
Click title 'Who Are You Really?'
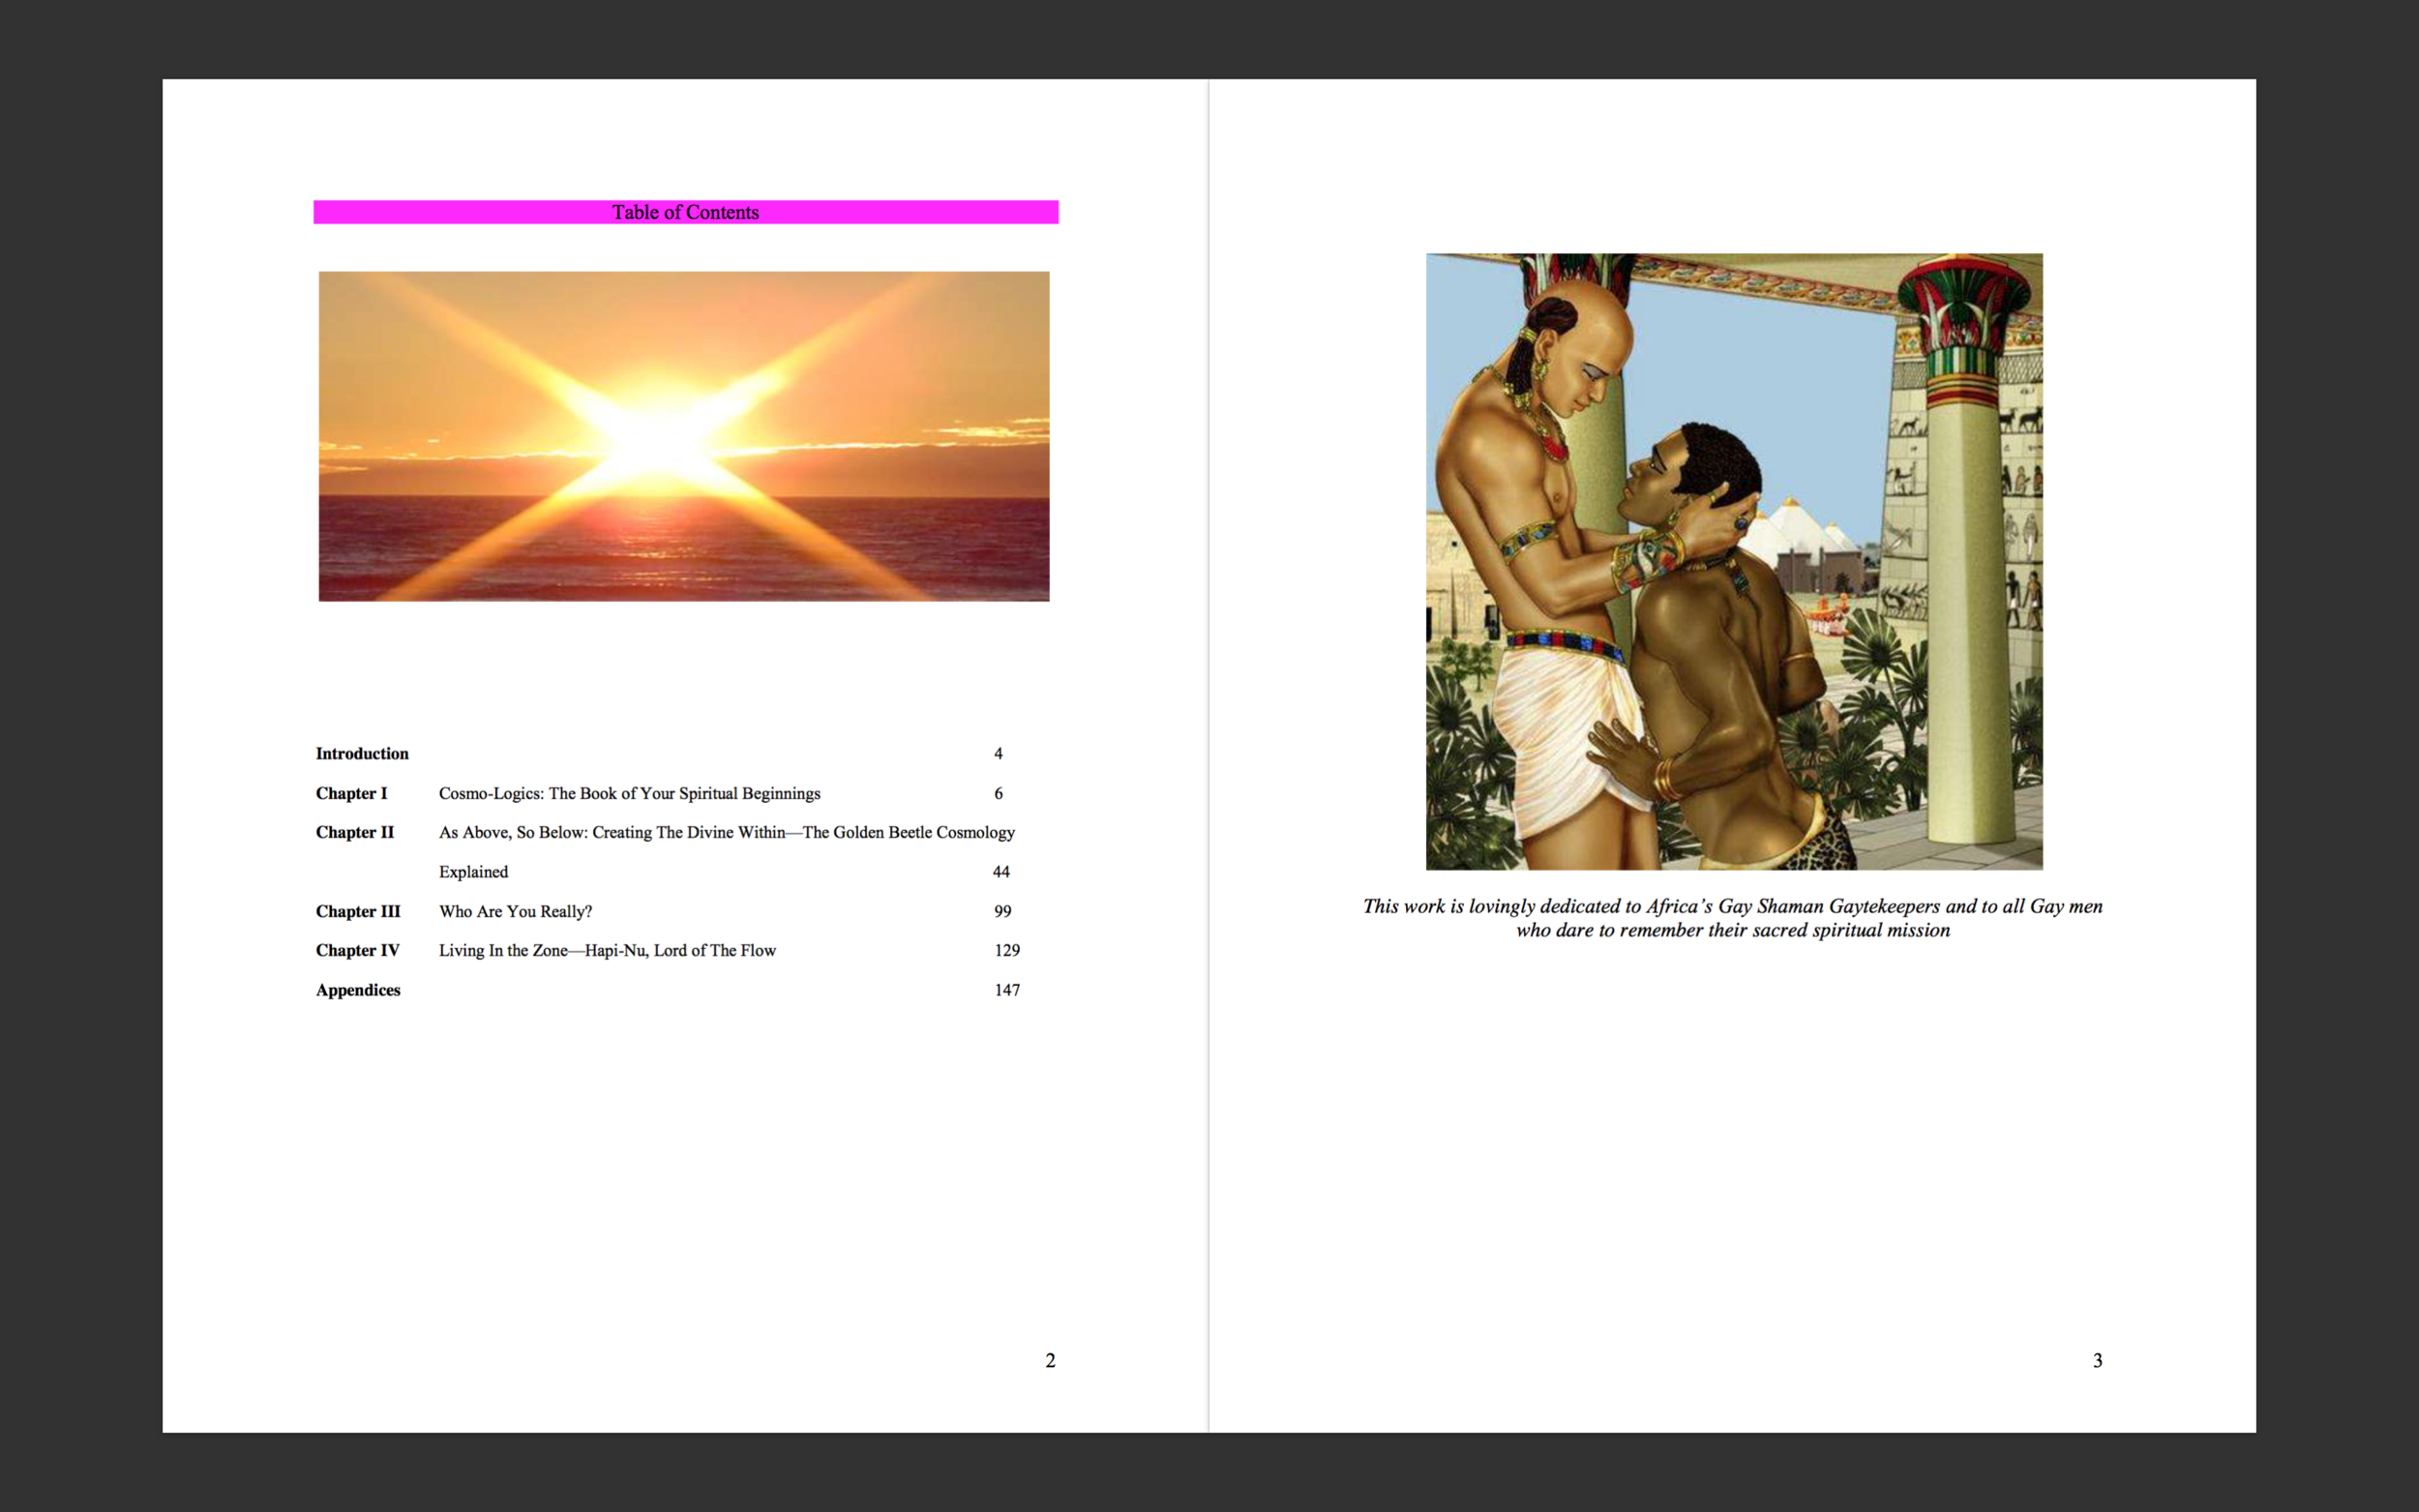[x=515, y=911]
